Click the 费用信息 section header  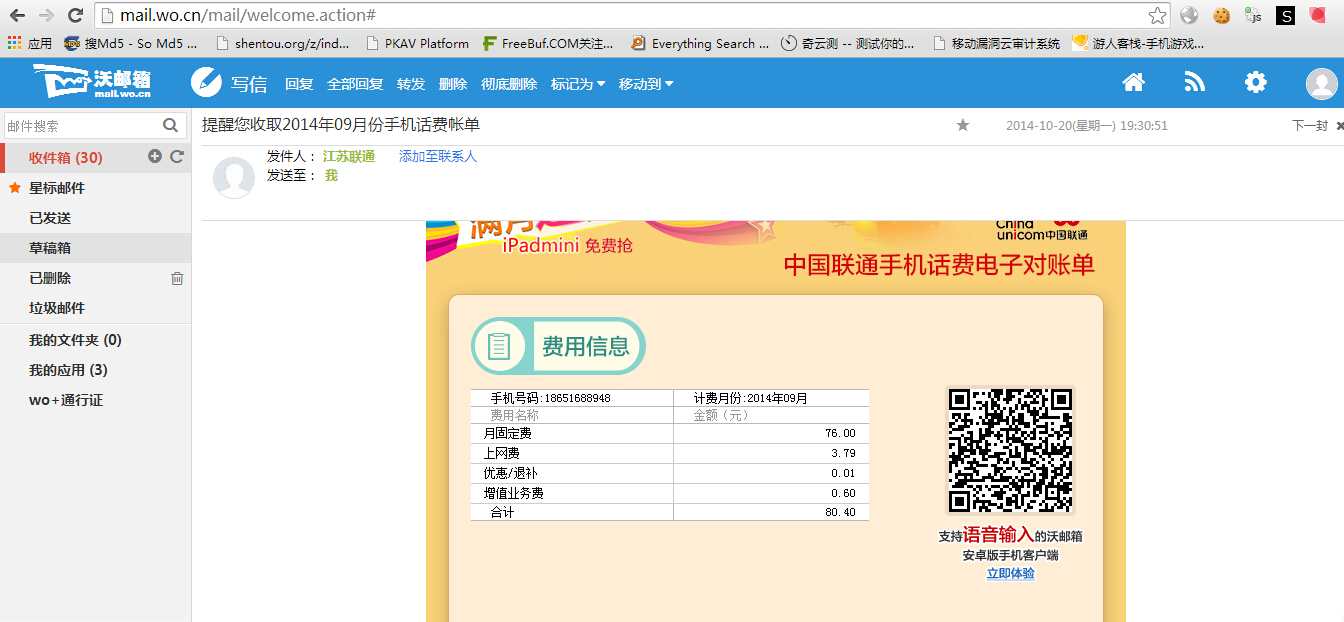558,346
